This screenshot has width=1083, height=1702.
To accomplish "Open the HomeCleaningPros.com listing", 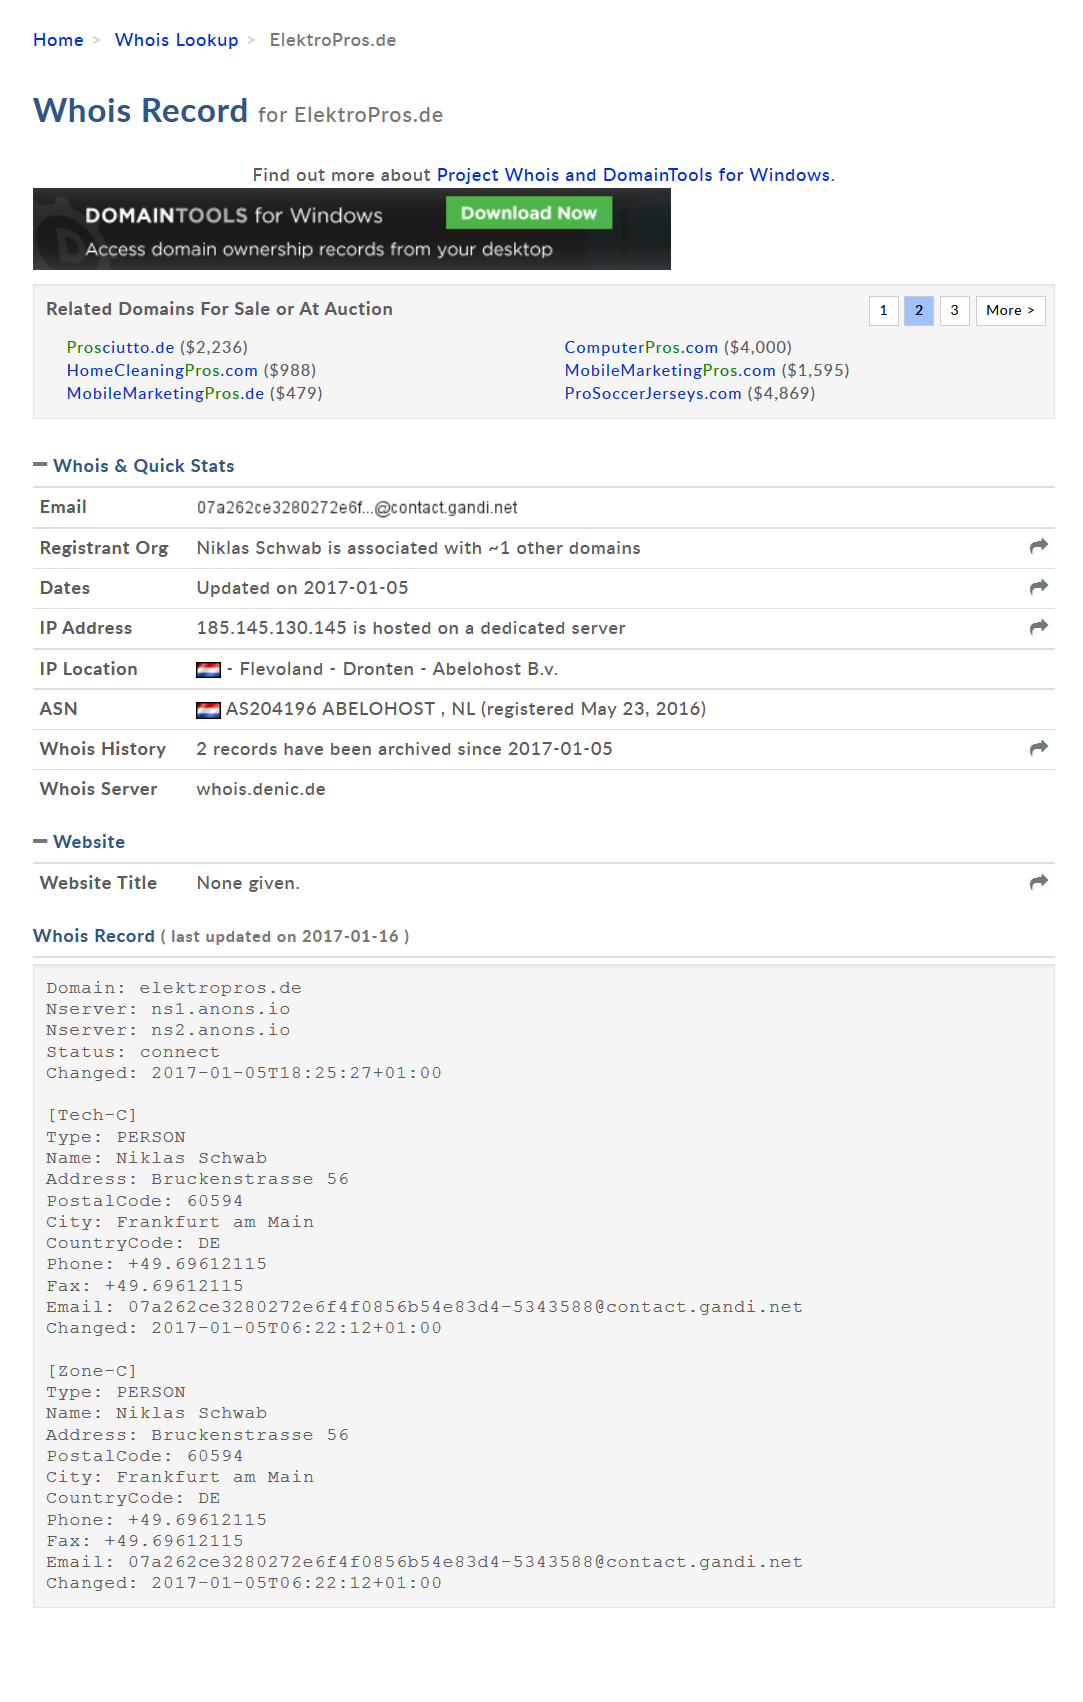I will (162, 371).
